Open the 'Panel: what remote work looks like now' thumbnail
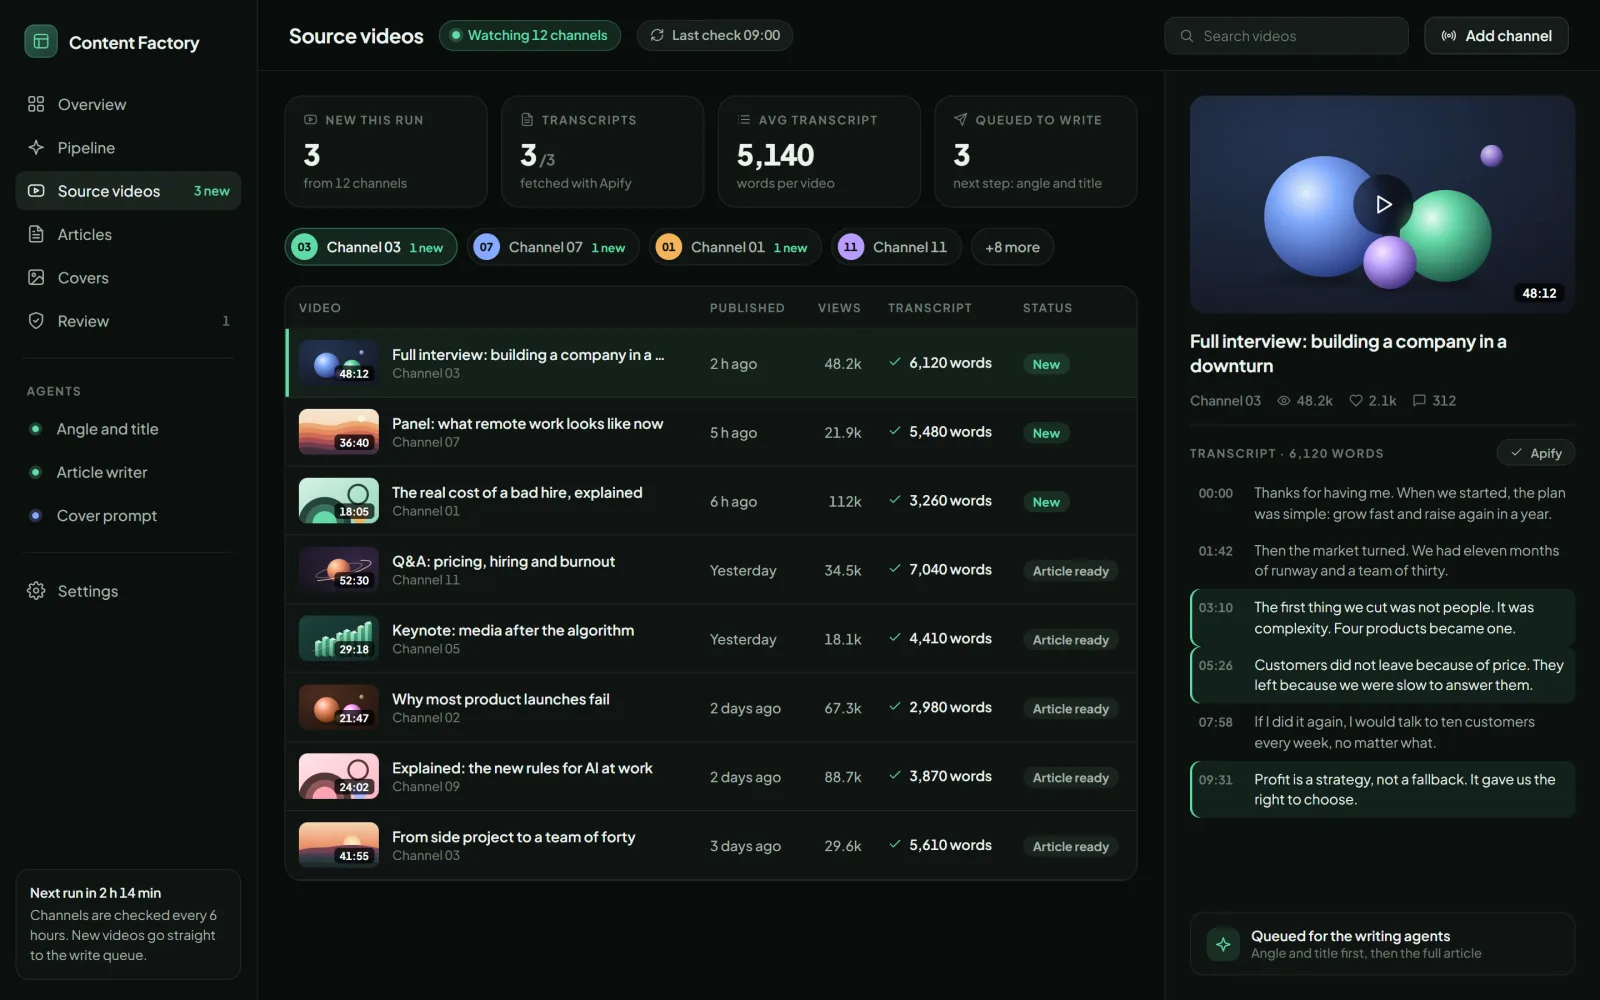1600x1000 pixels. tap(339, 432)
